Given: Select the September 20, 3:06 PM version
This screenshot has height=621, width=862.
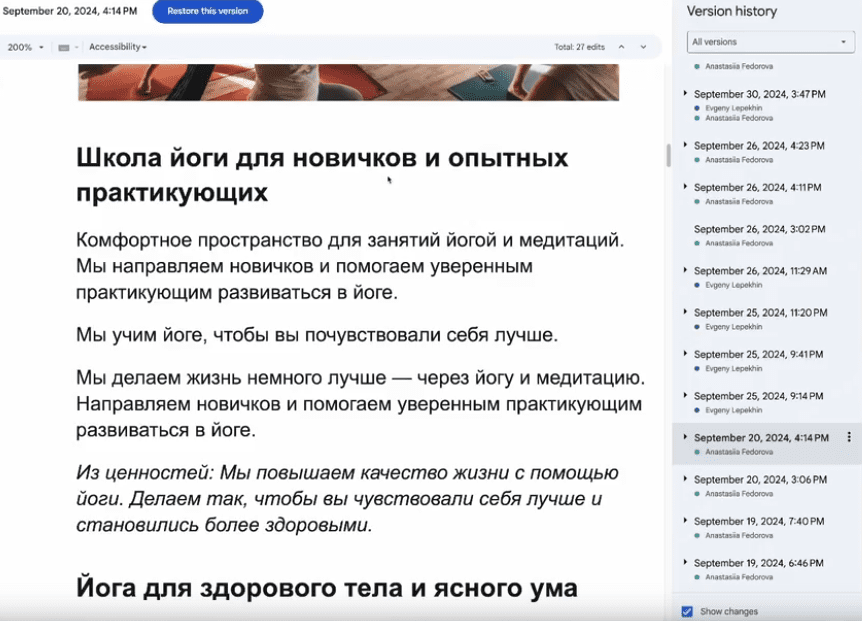Looking at the screenshot, I should coord(757,479).
